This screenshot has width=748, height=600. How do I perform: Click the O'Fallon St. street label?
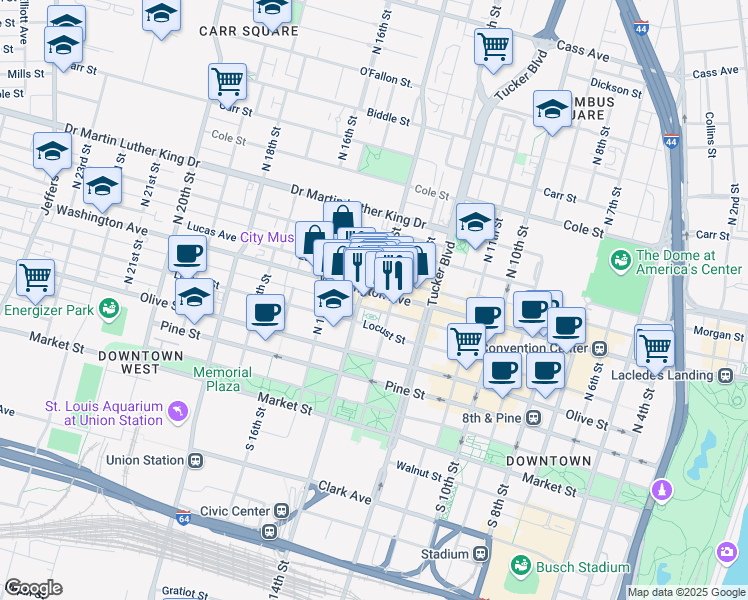386,77
